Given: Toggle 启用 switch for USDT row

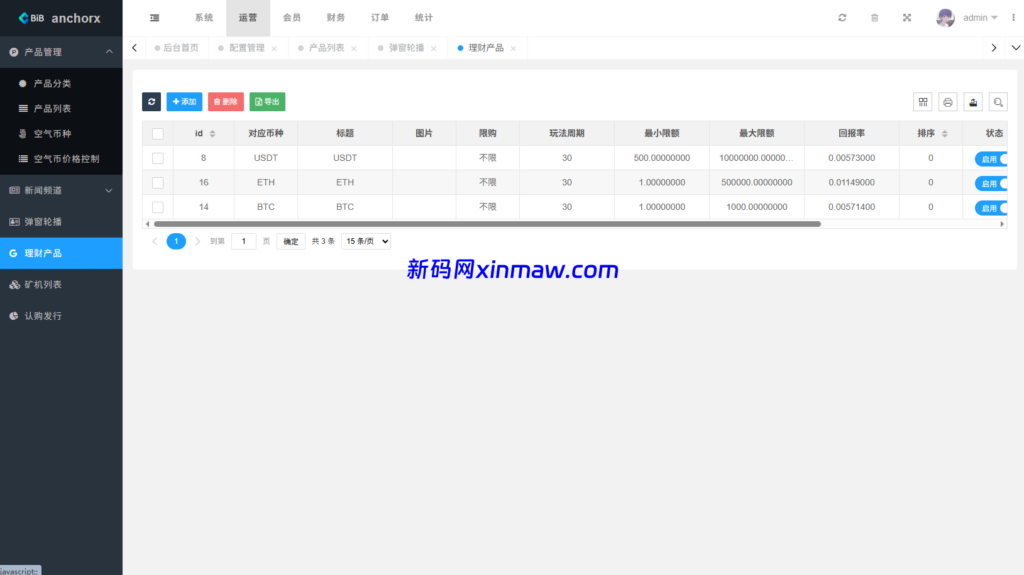Looking at the screenshot, I should point(991,159).
